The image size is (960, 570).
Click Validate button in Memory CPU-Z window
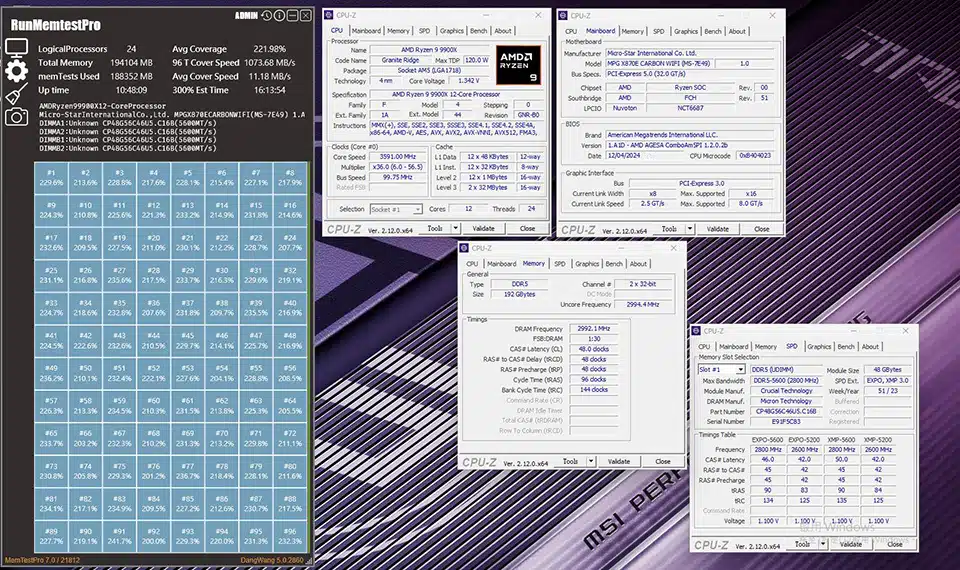click(x=618, y=462)
